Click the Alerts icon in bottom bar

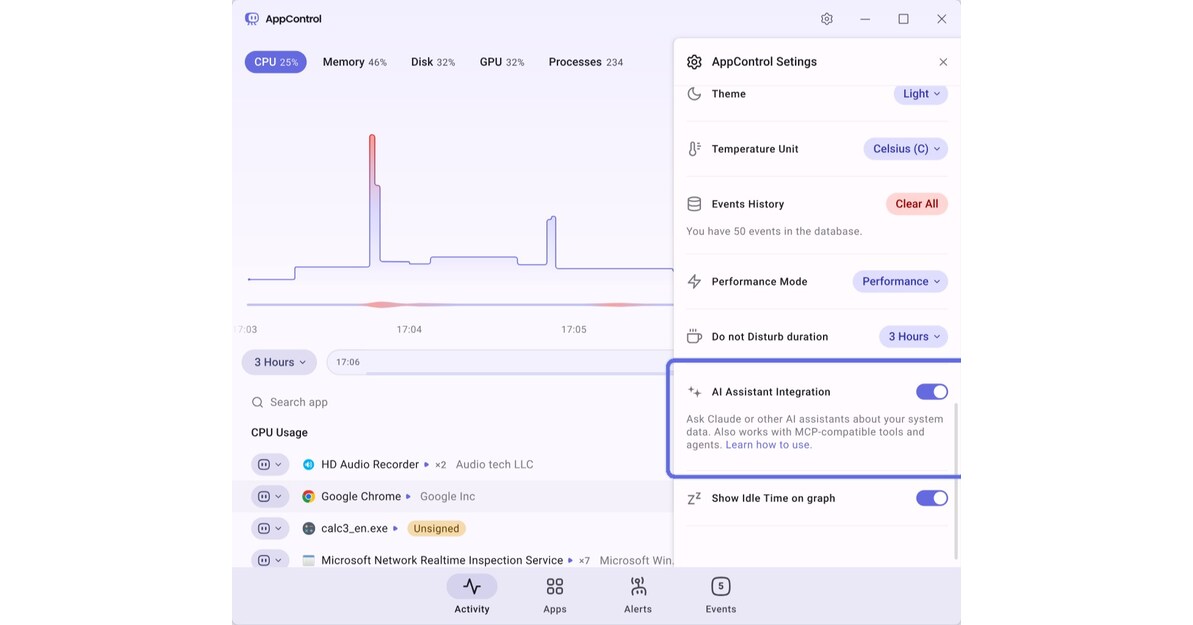[x=637, y=587]
